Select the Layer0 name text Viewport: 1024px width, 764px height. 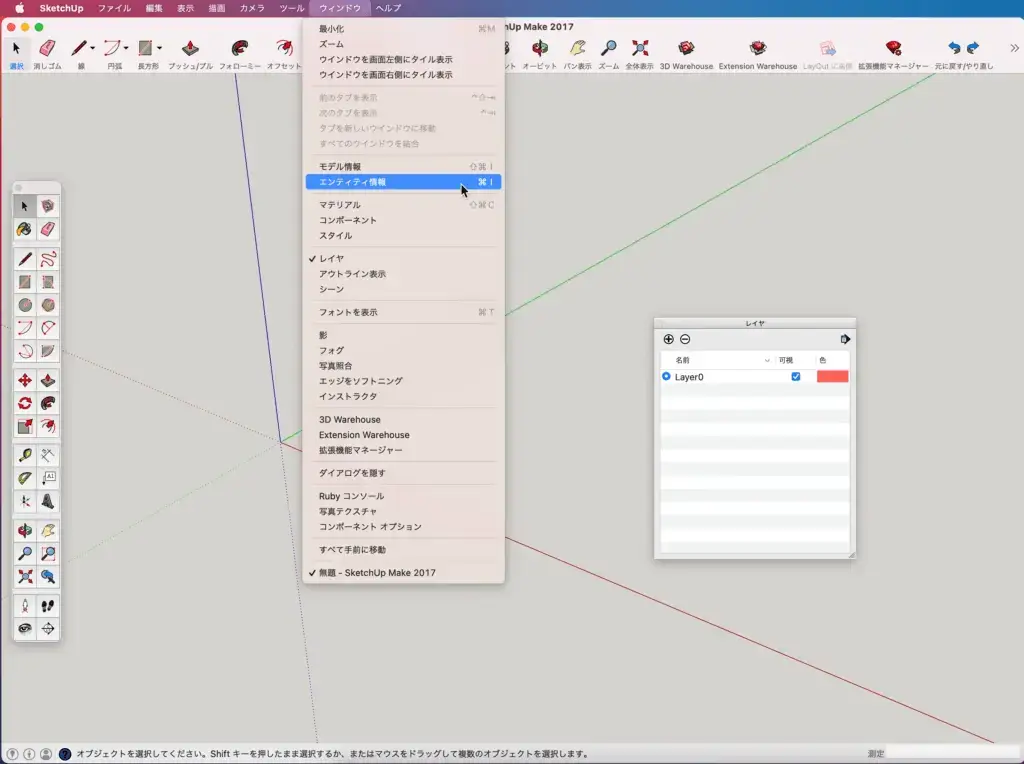coord(689,377)
